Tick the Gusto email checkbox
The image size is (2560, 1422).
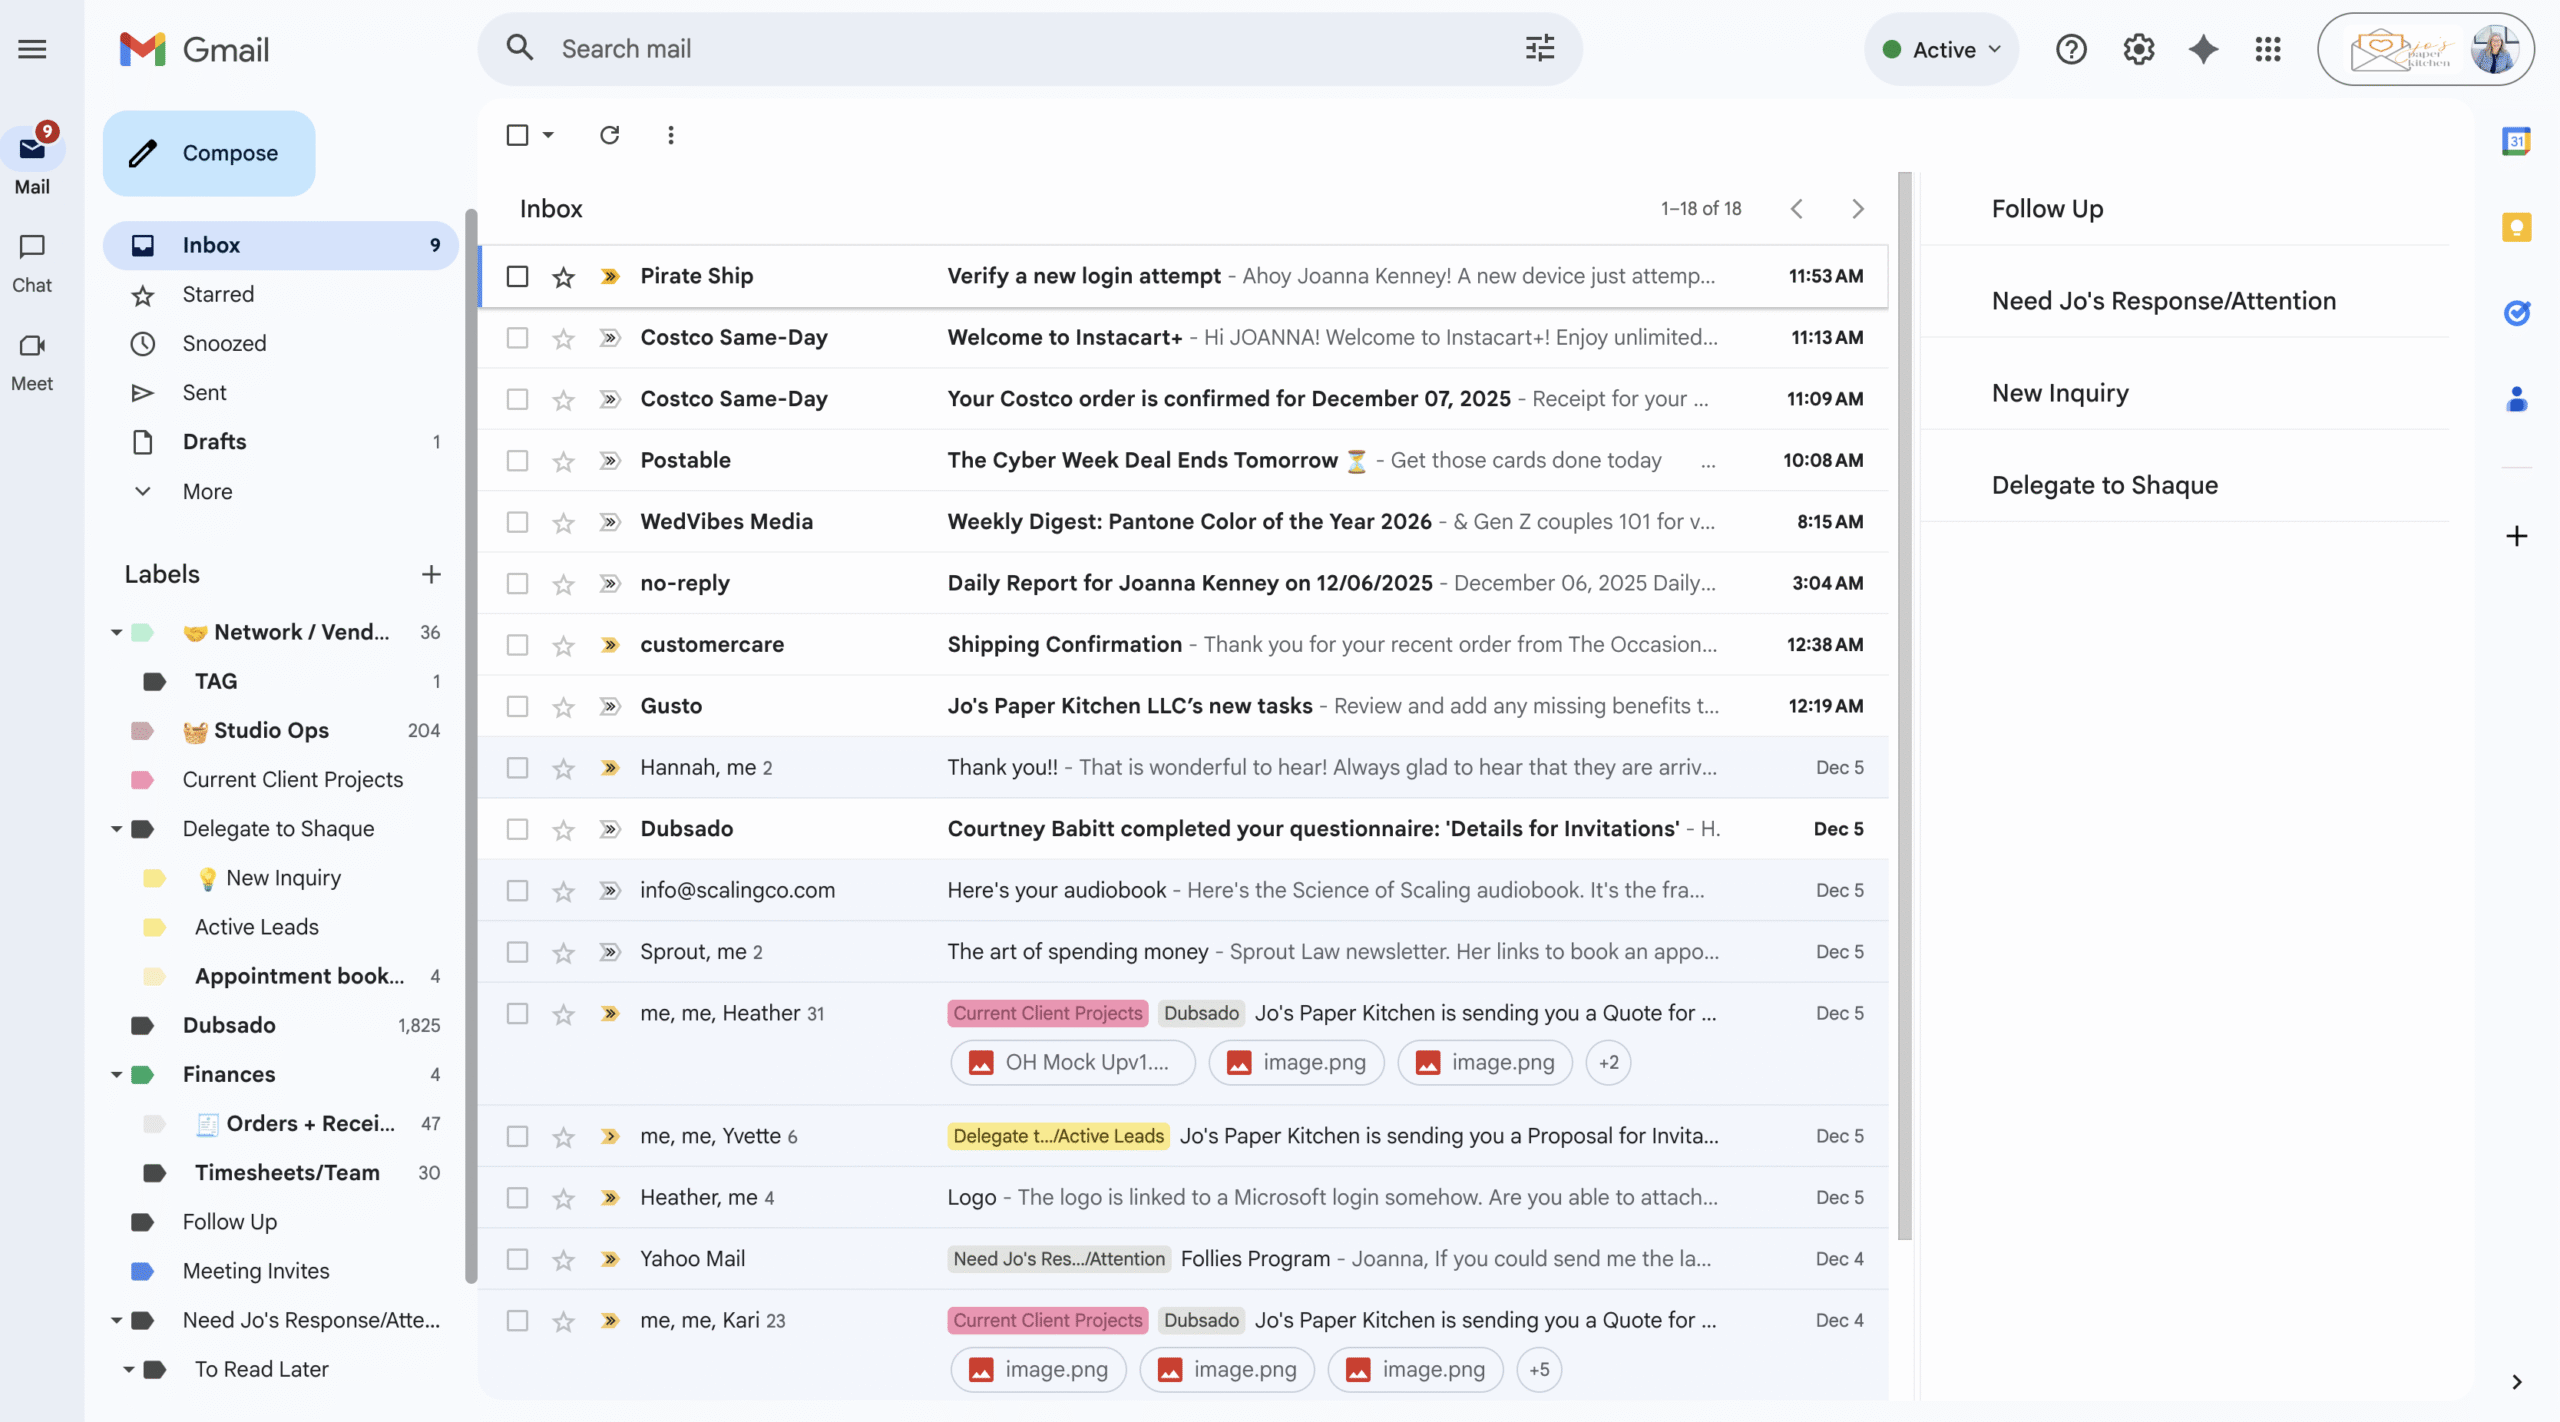[517, 707]
